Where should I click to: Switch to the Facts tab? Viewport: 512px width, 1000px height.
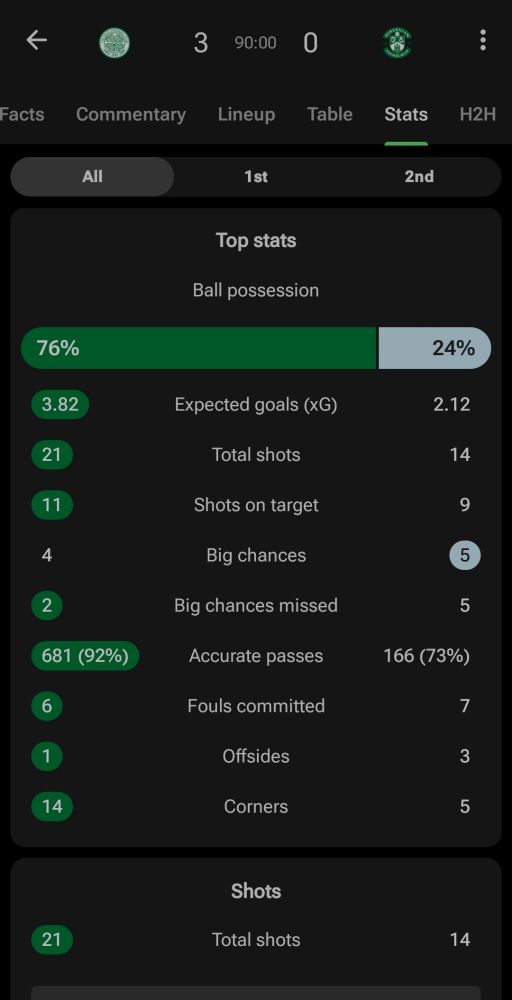(x=22, y=115)
